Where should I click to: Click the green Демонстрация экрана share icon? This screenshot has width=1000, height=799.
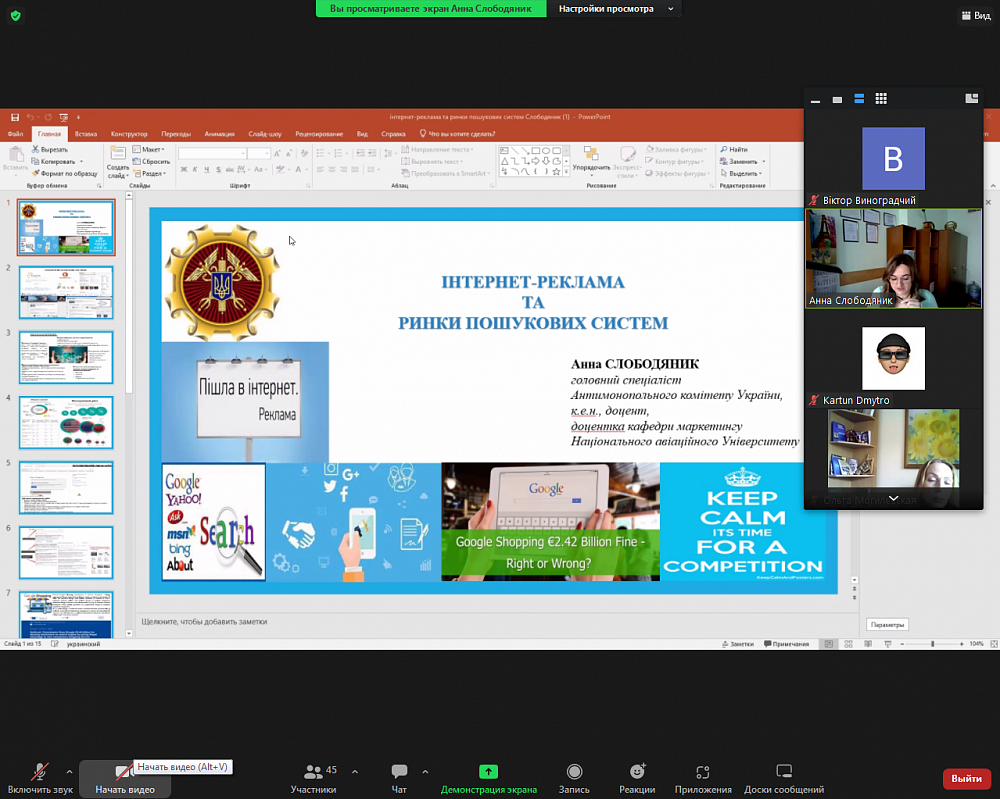coord(489,772)
